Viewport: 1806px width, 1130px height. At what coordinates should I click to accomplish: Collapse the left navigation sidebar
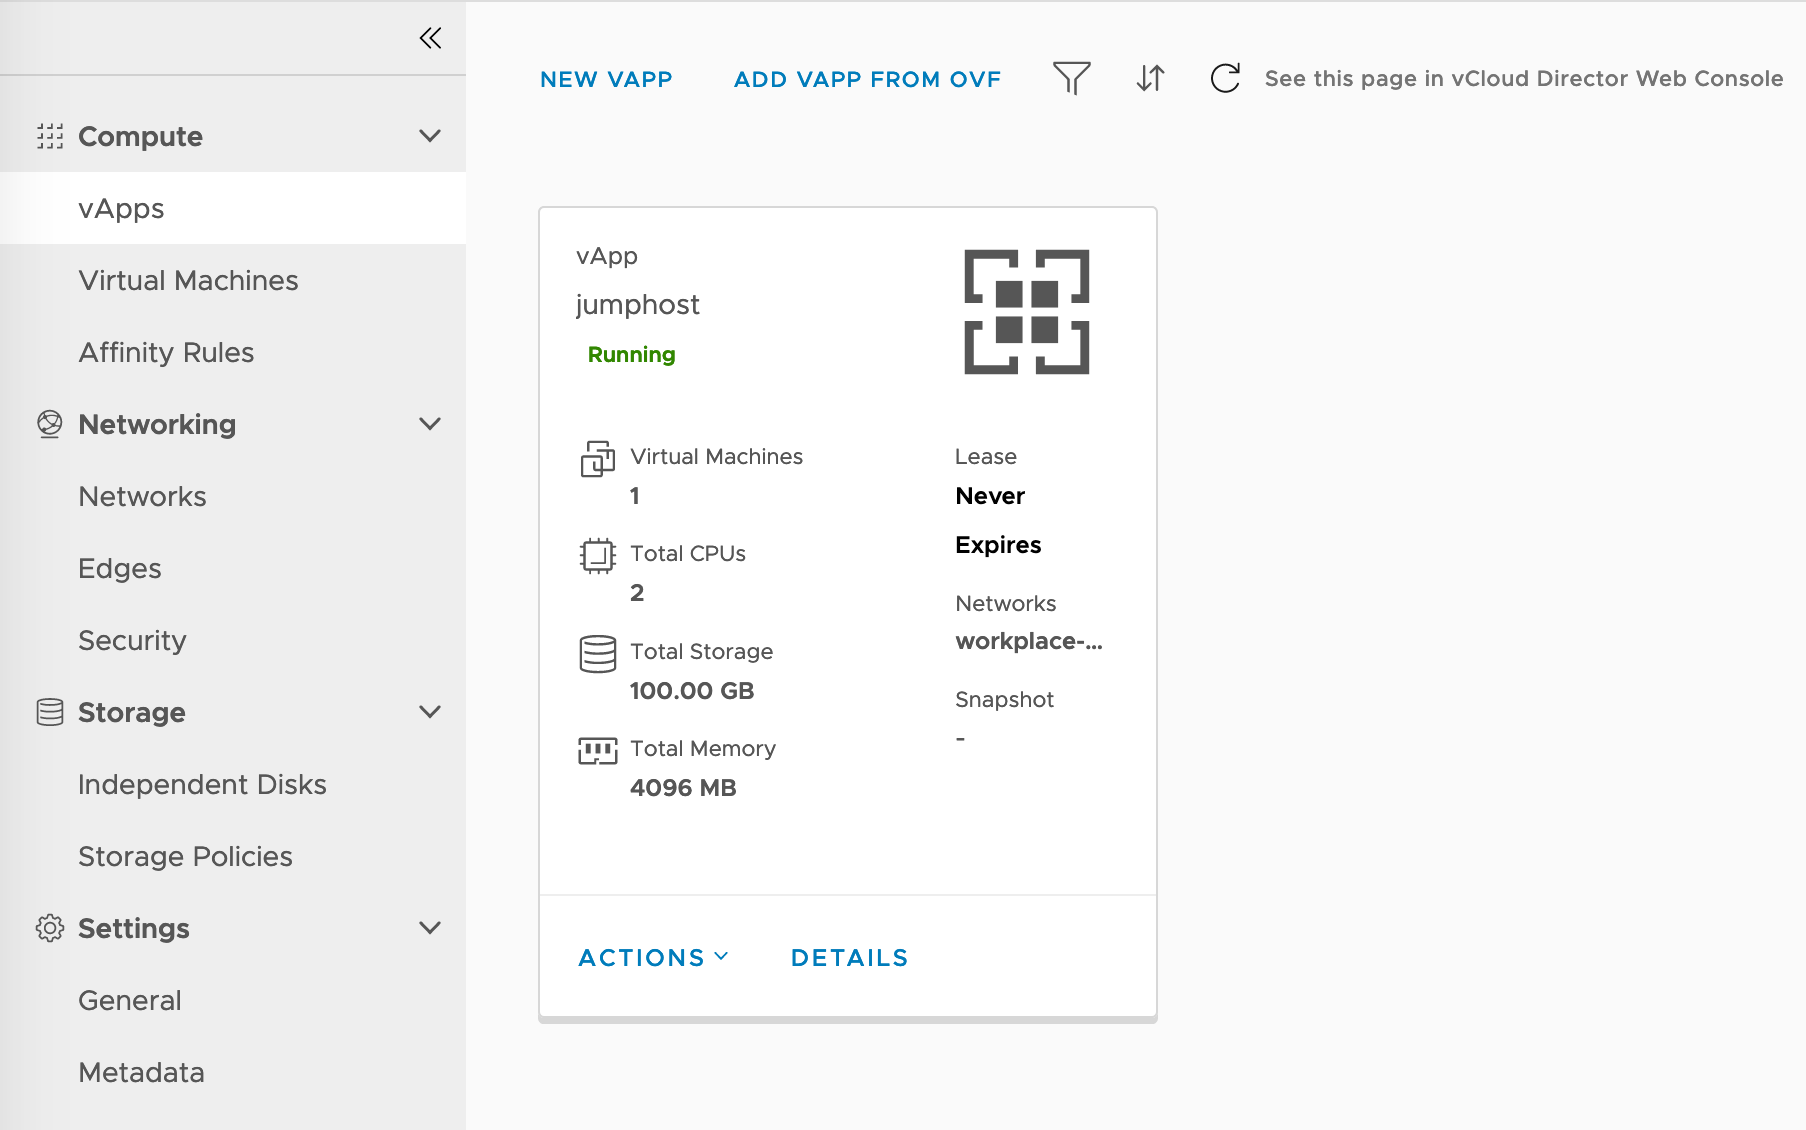point(431,37)
